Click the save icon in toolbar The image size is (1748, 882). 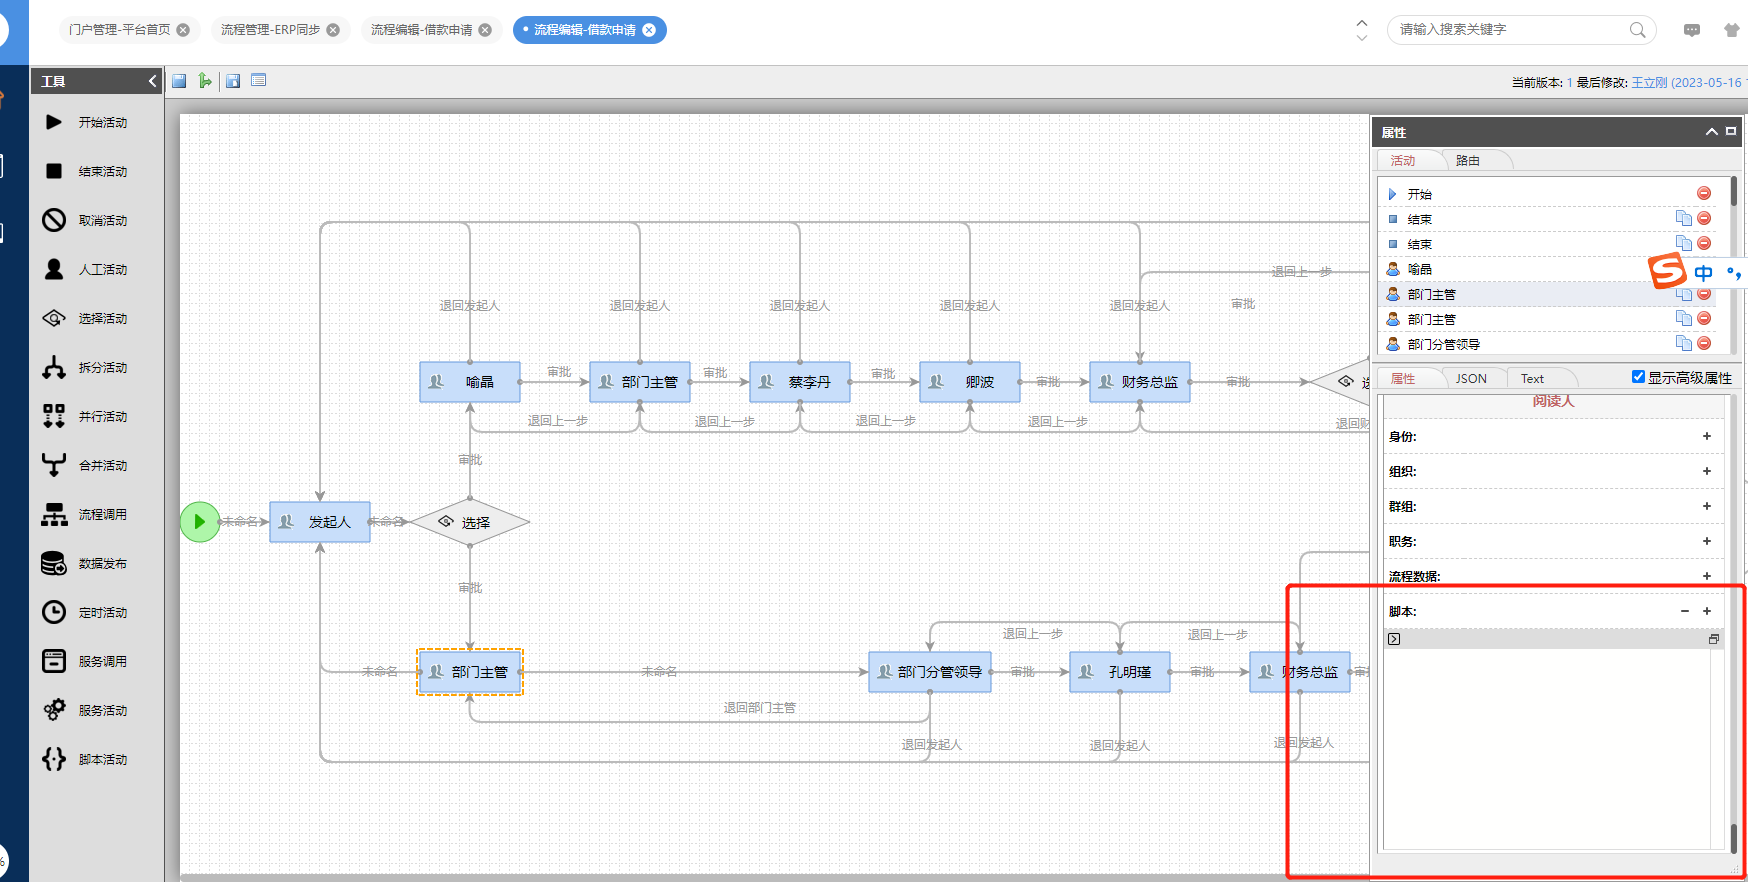179,81
